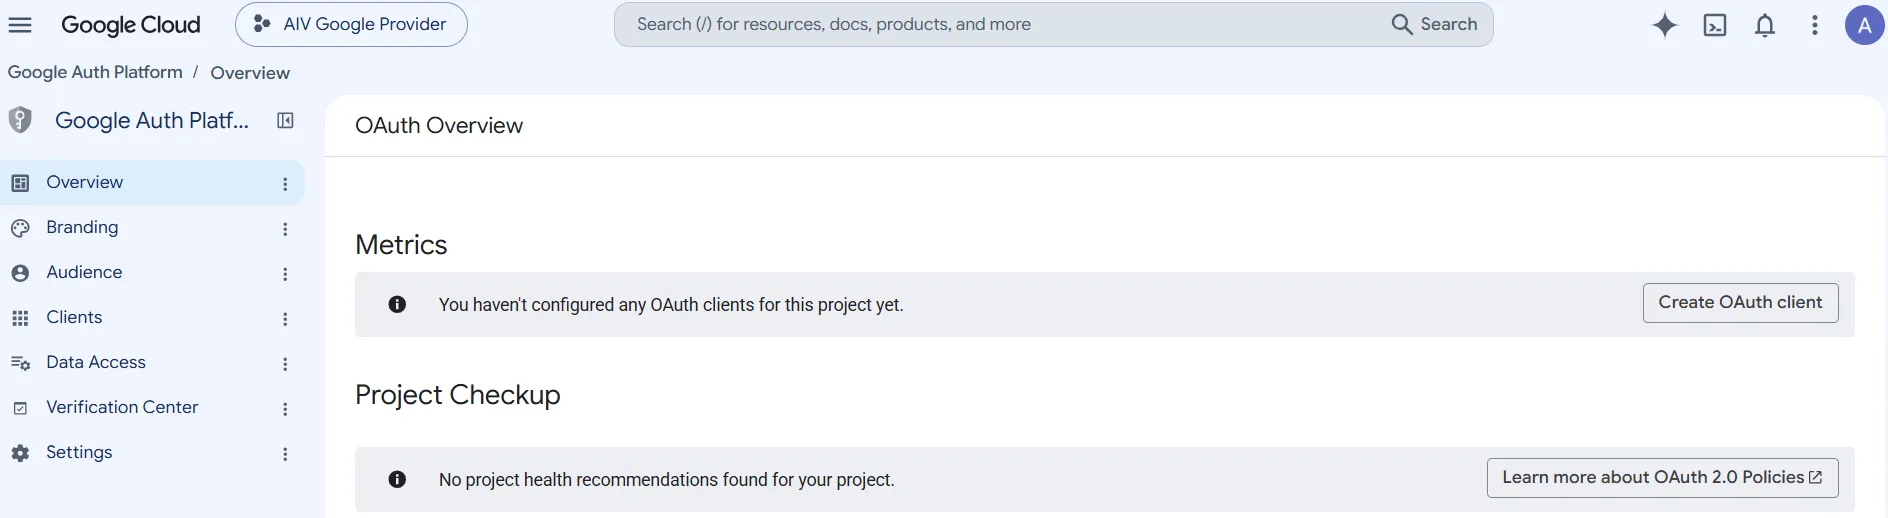Open the main navigation hamburger menu
Viewport: 1888px width, 518px height.
20,25
